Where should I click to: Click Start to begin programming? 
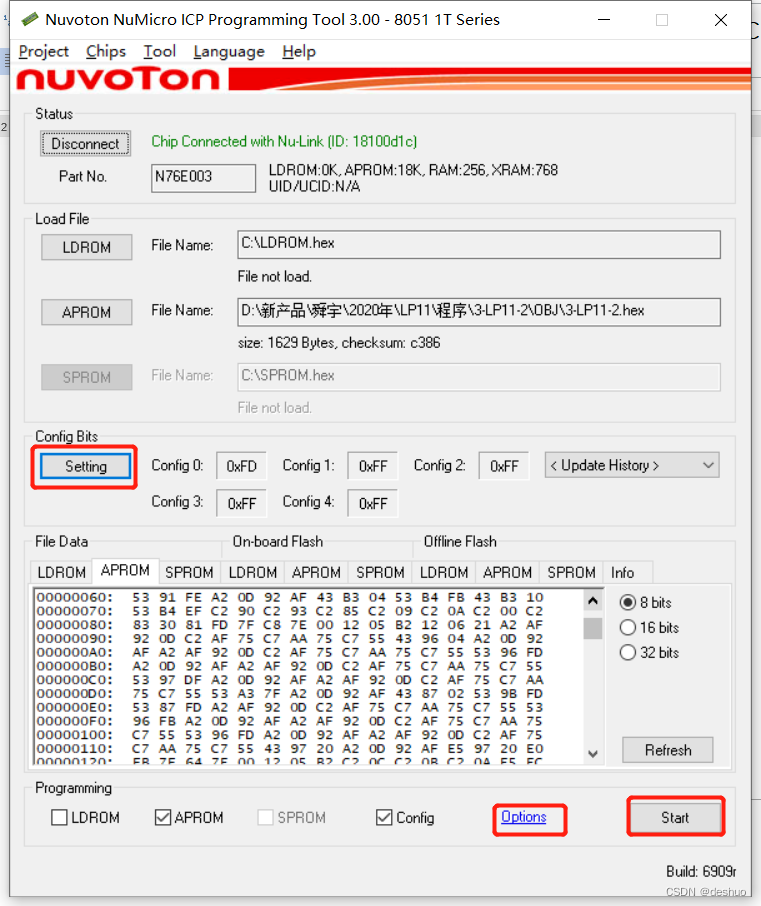(675, 818)
